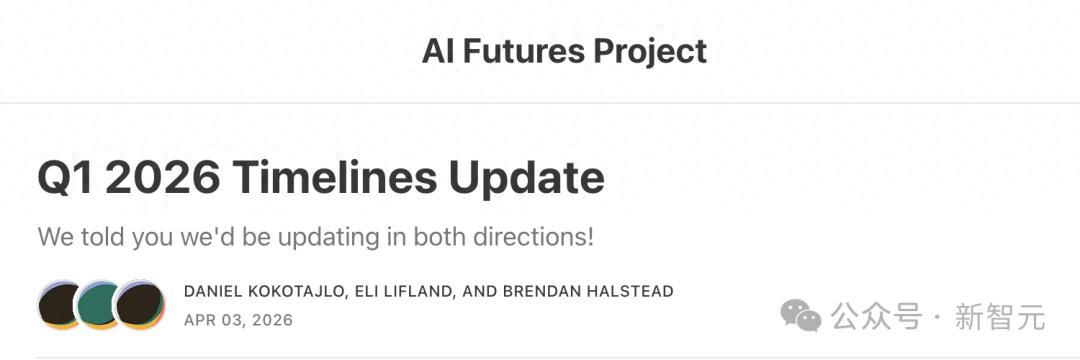Screen dimensions: 1080x360
Task: Click the subtitle about updating in both directions
Action: click(x=315, y=237)
